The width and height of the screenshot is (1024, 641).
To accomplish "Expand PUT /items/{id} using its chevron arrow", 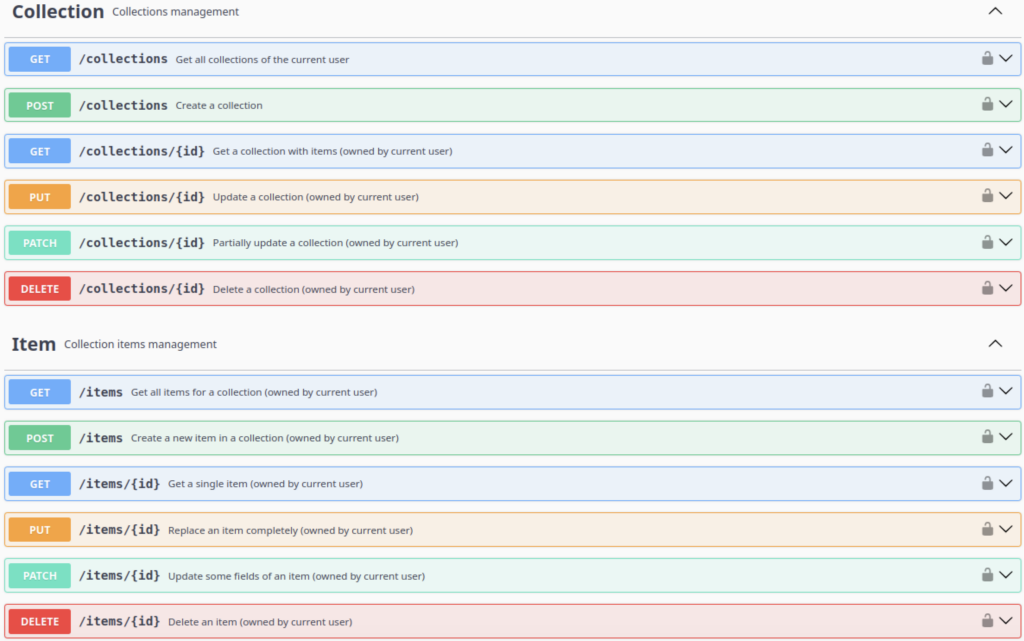I will click(1006, 529).
